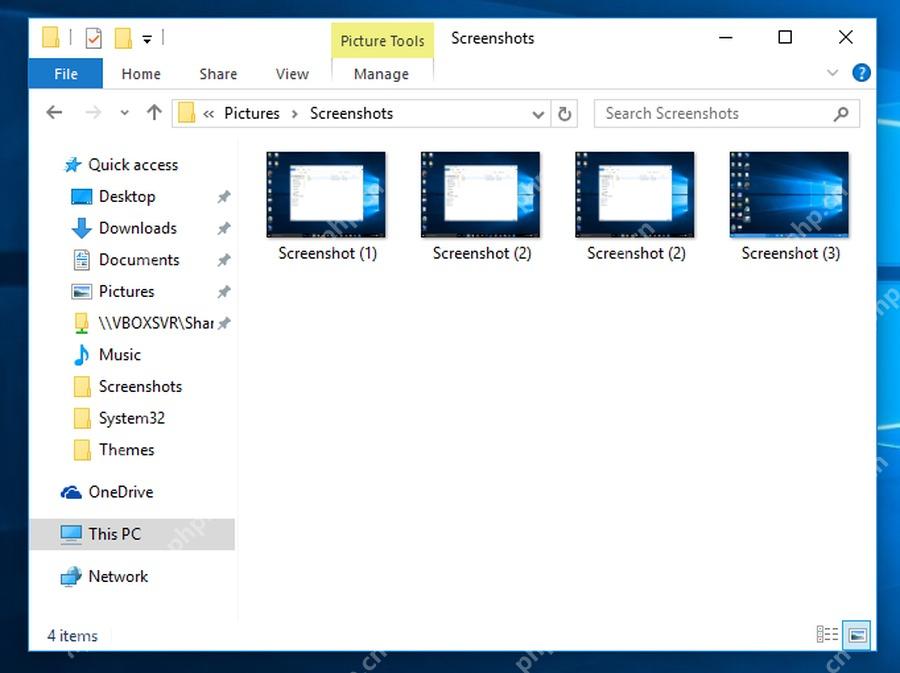
Task: Open the Customize Quick Access Toolbar dropdown
Action: click(148, 39)
